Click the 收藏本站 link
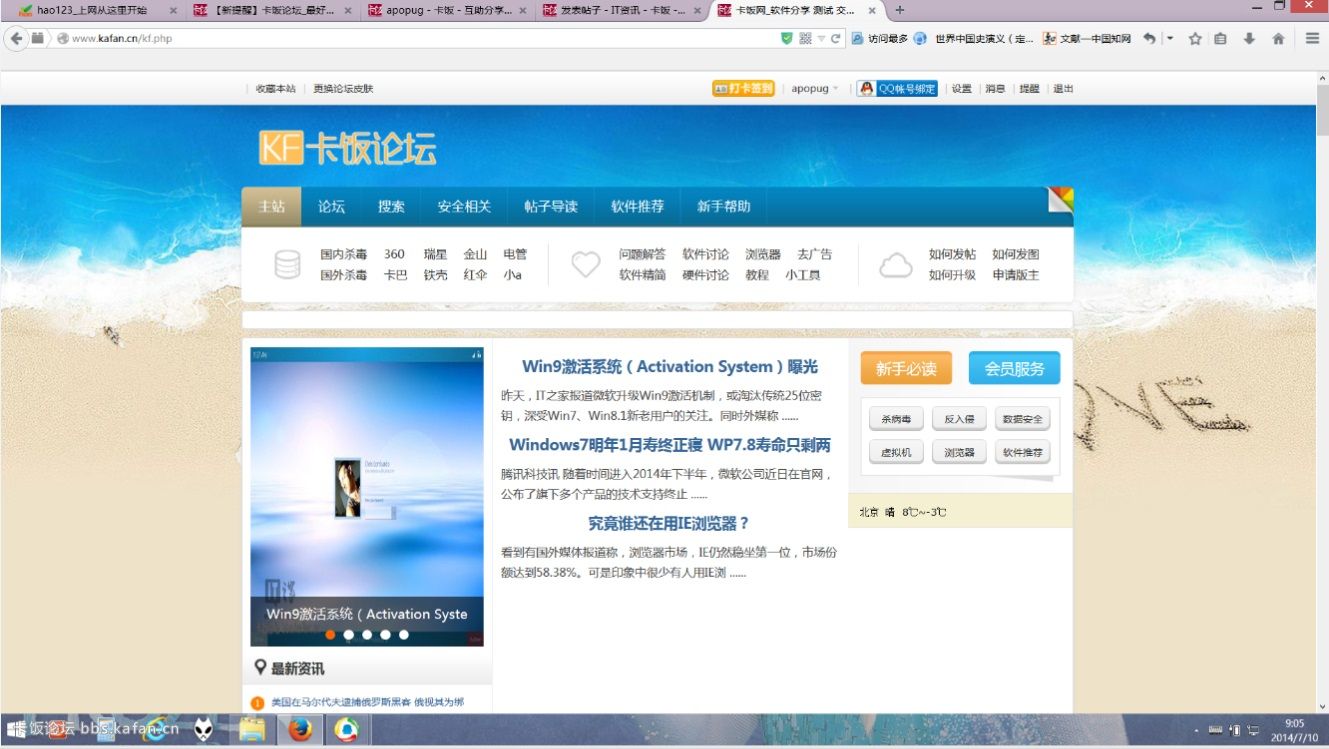Screen dimensions: 1329x749 (275, 89)
